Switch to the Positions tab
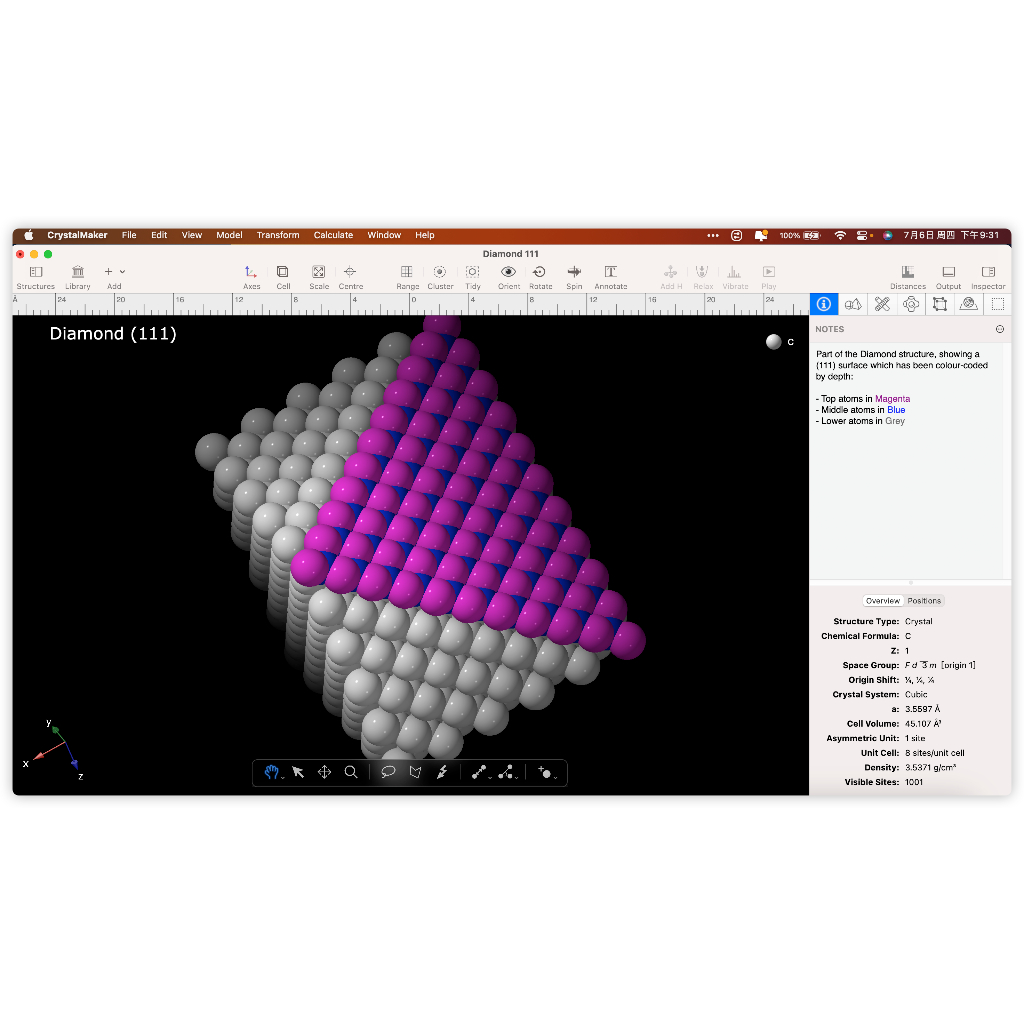The image size is (1024, 1024). [x=924, y=601]
